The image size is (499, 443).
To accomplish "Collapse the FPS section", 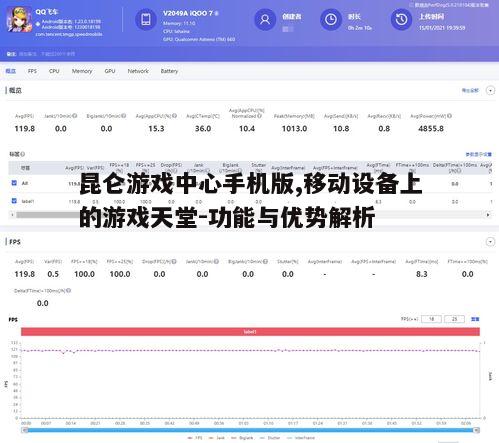I will click(490, 242).
